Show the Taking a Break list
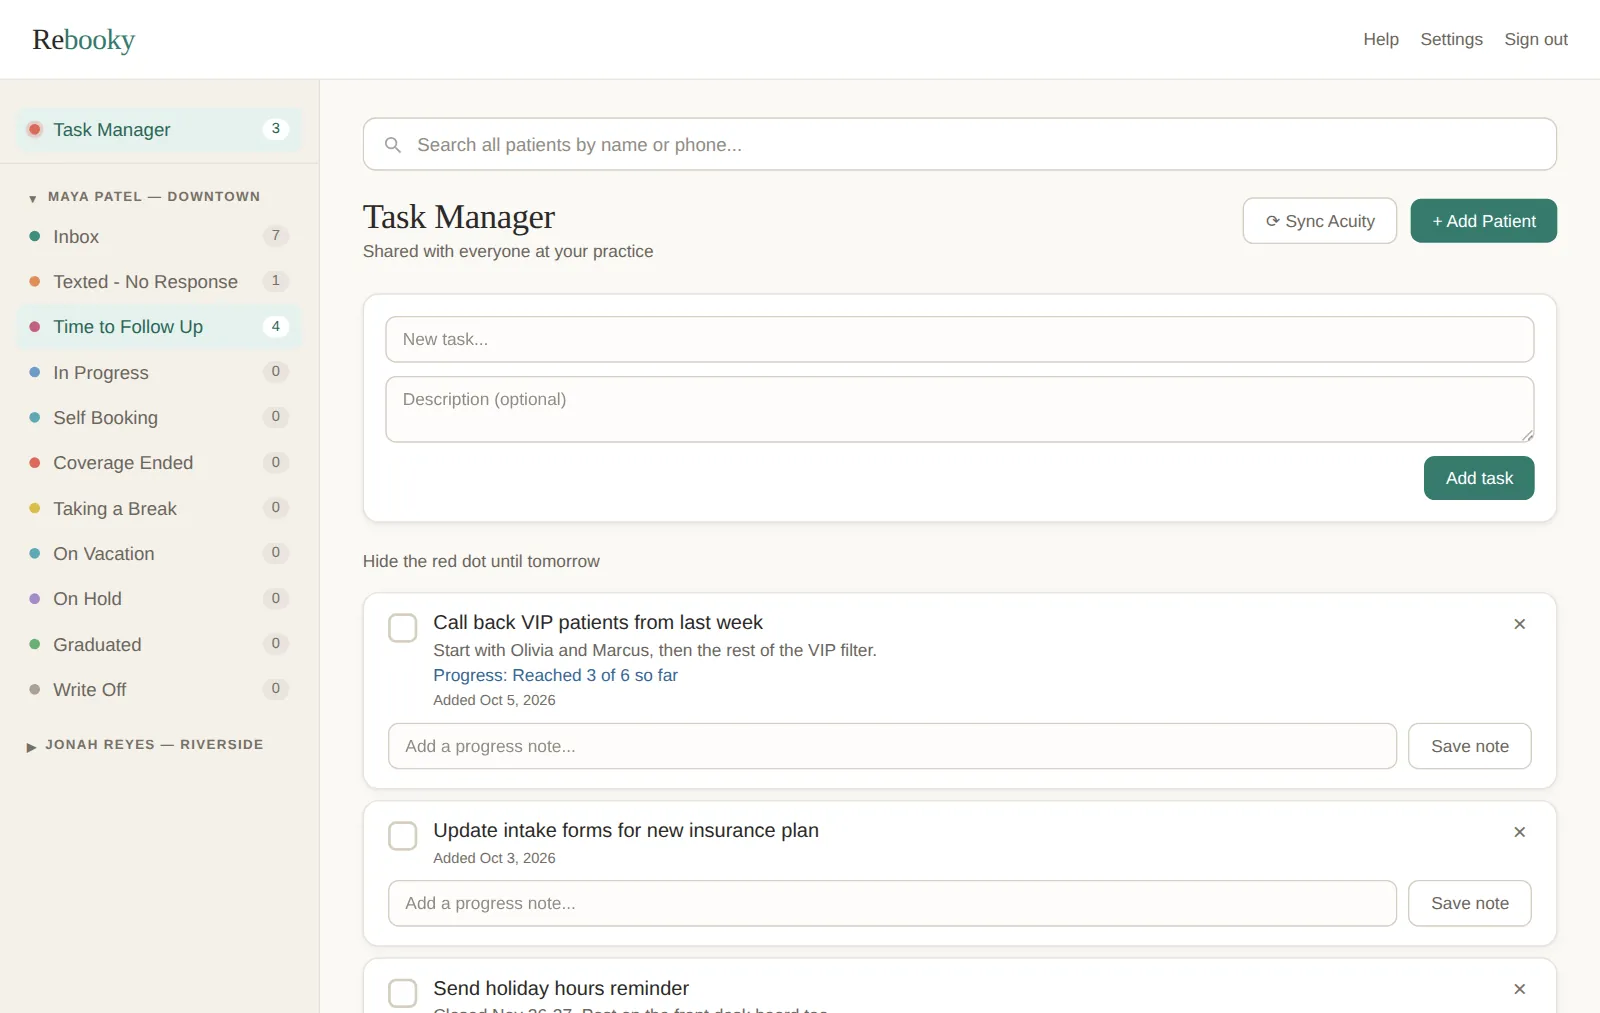1600x1013 pixels. (x=158, y=509)
